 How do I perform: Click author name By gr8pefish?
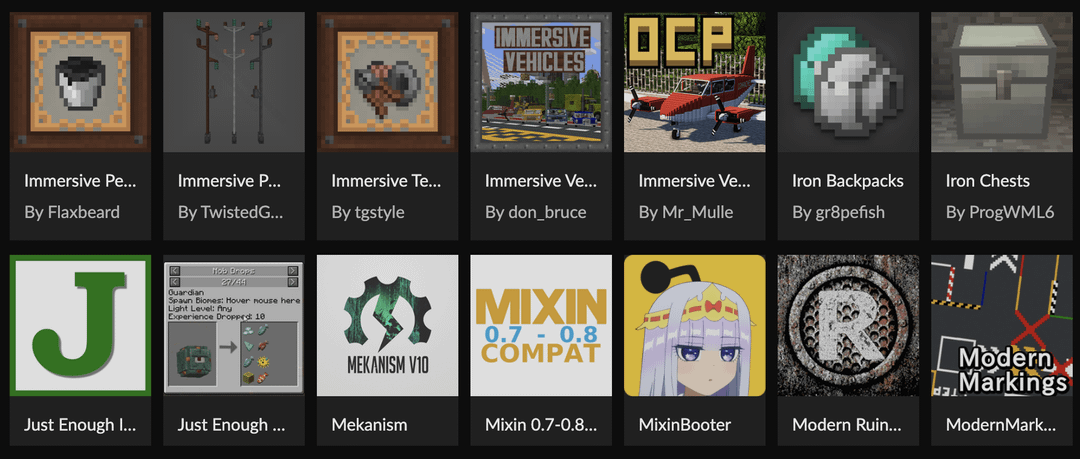tap(838, 212)
